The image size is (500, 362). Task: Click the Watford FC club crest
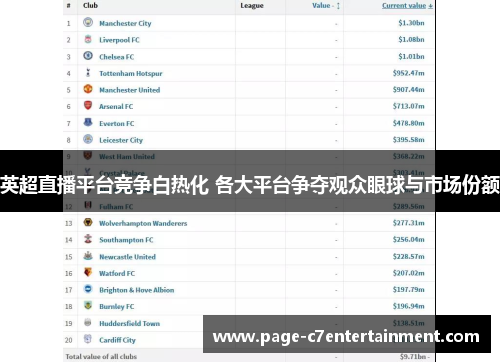pos(88,272)
